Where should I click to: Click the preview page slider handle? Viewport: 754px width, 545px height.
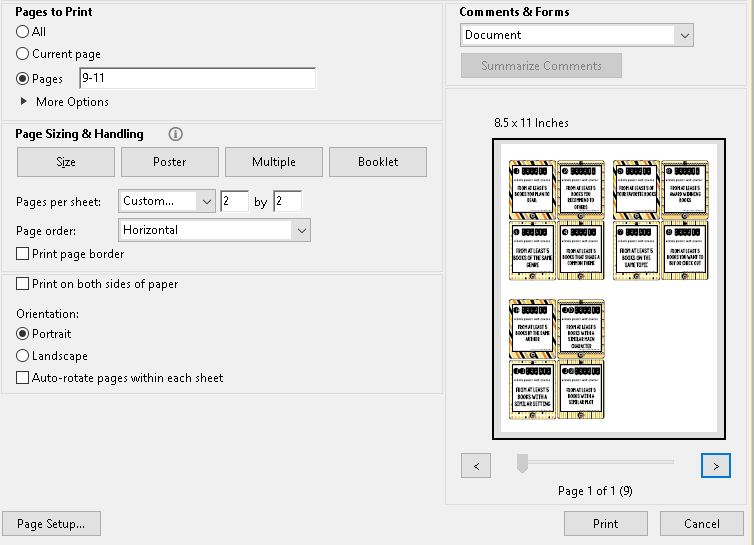click(x=522, y=463)
